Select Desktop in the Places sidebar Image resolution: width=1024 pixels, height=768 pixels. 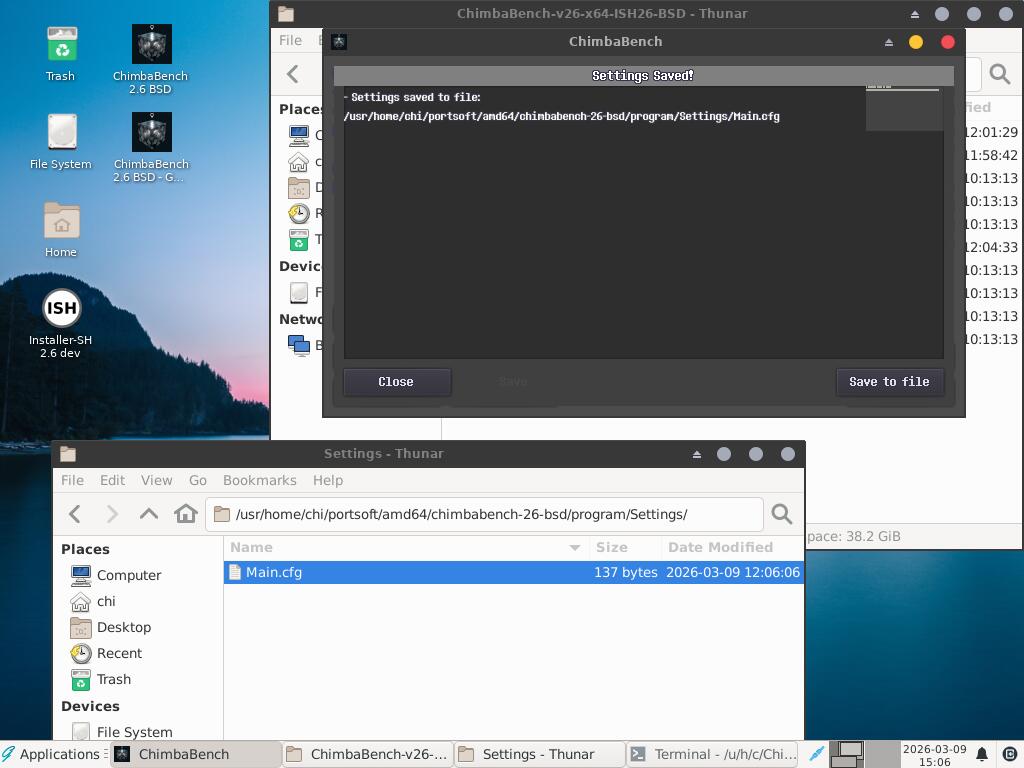(123, 627)
